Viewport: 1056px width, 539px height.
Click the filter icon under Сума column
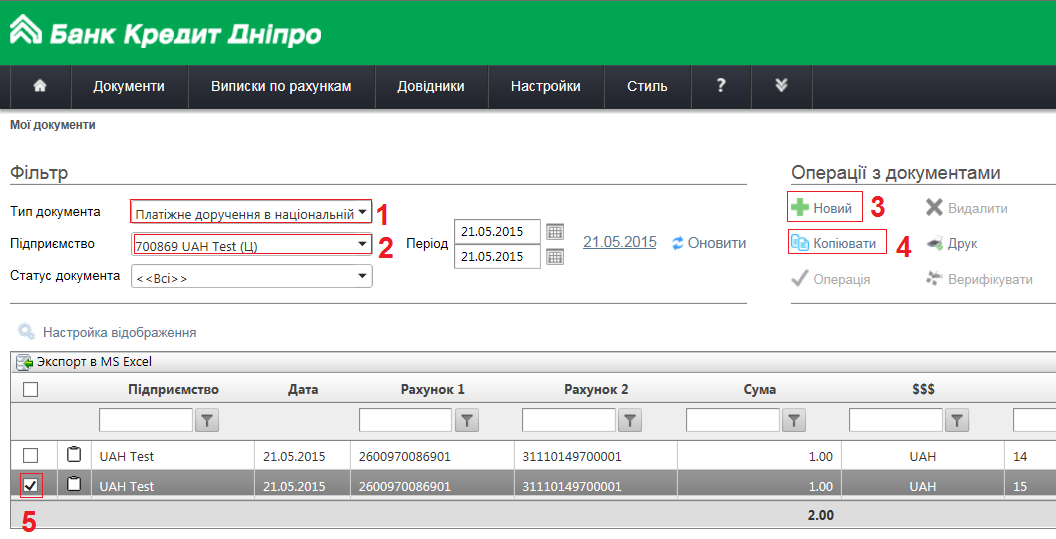(x=793, y=421)
